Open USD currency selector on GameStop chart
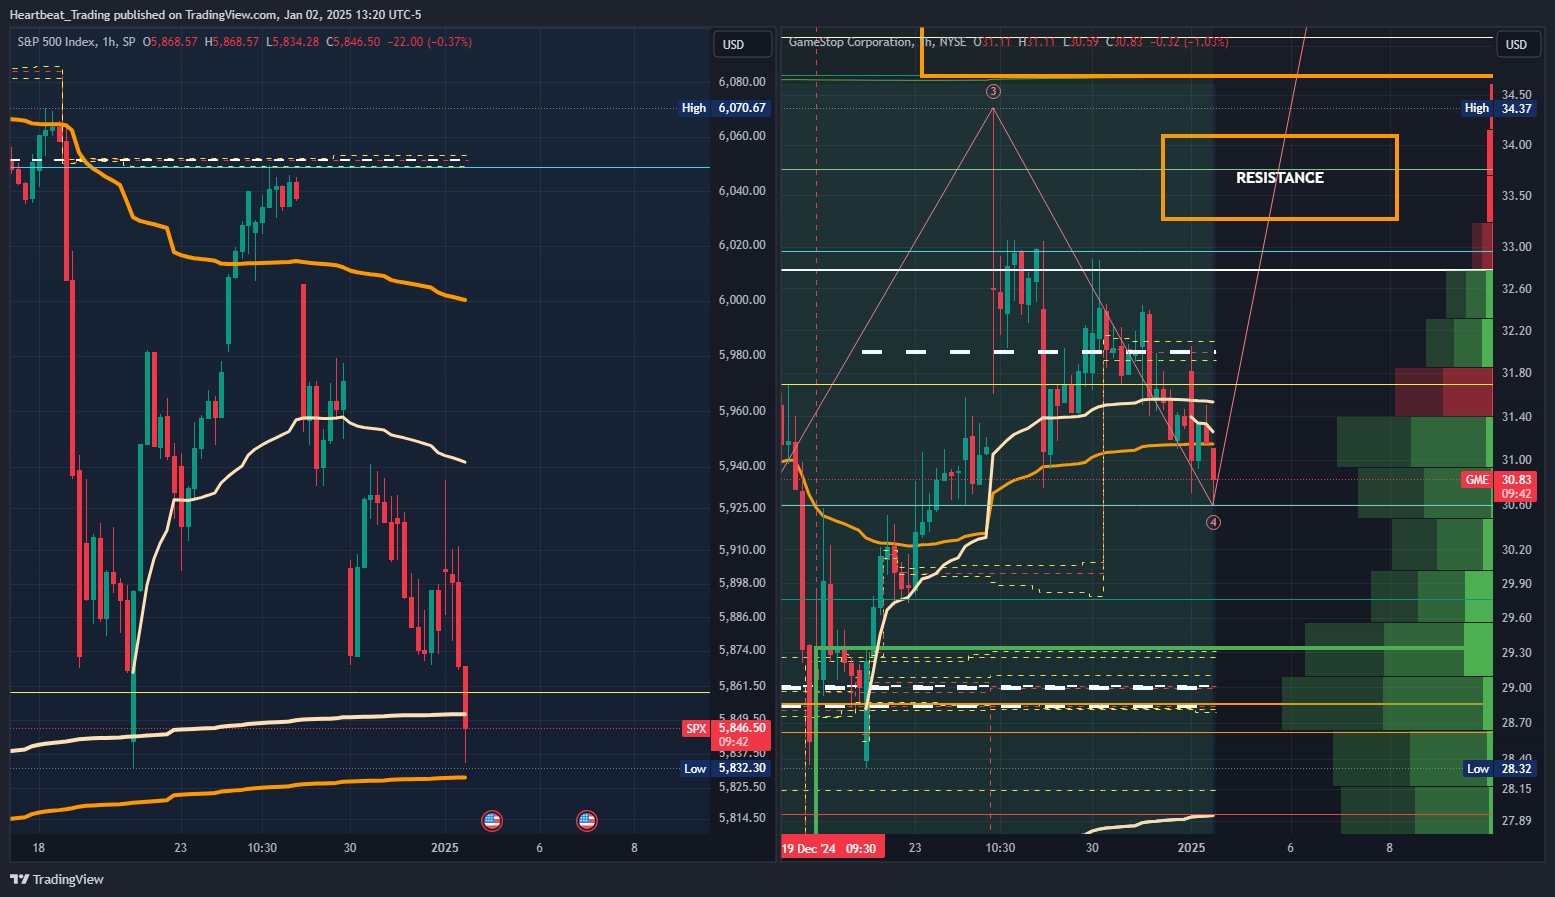Viewport: 1555px width, 897px height. 1518,44
